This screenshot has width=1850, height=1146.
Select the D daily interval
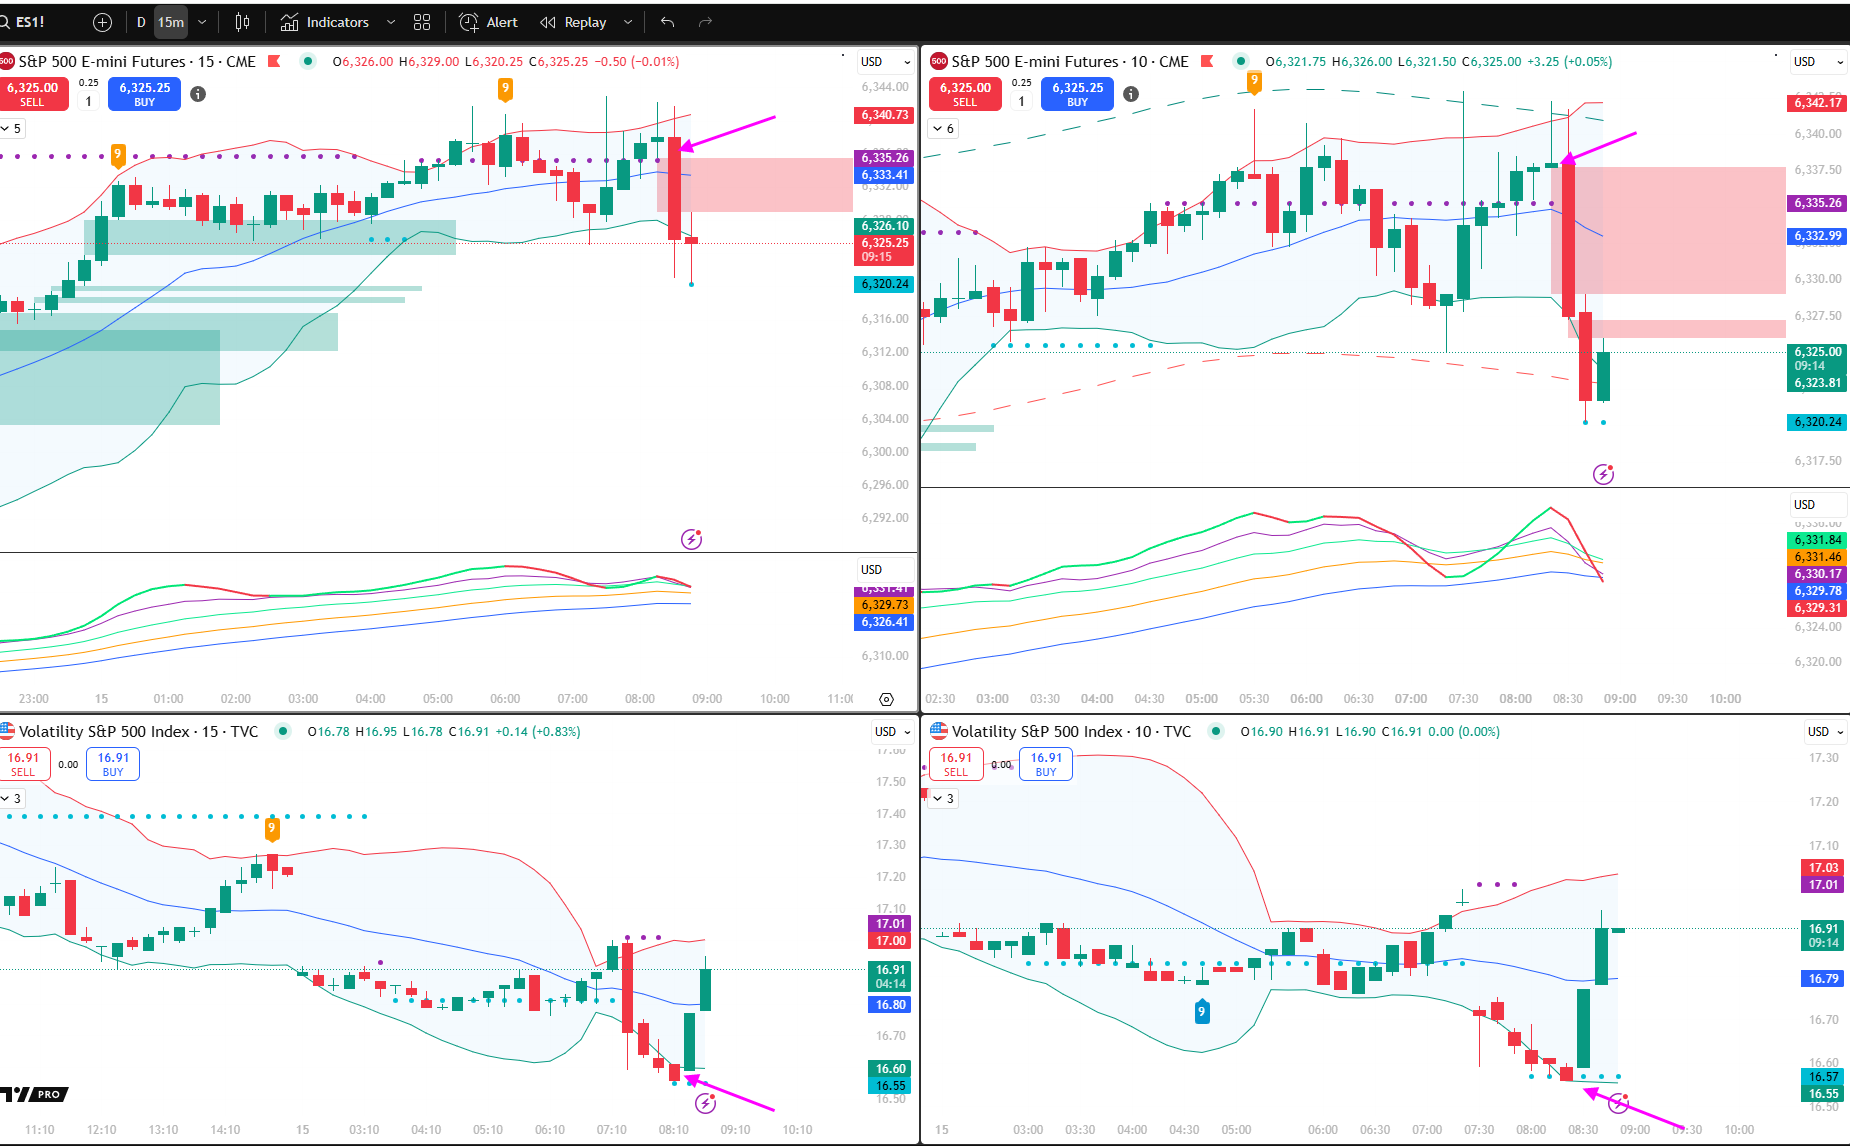tap(141, 22)
